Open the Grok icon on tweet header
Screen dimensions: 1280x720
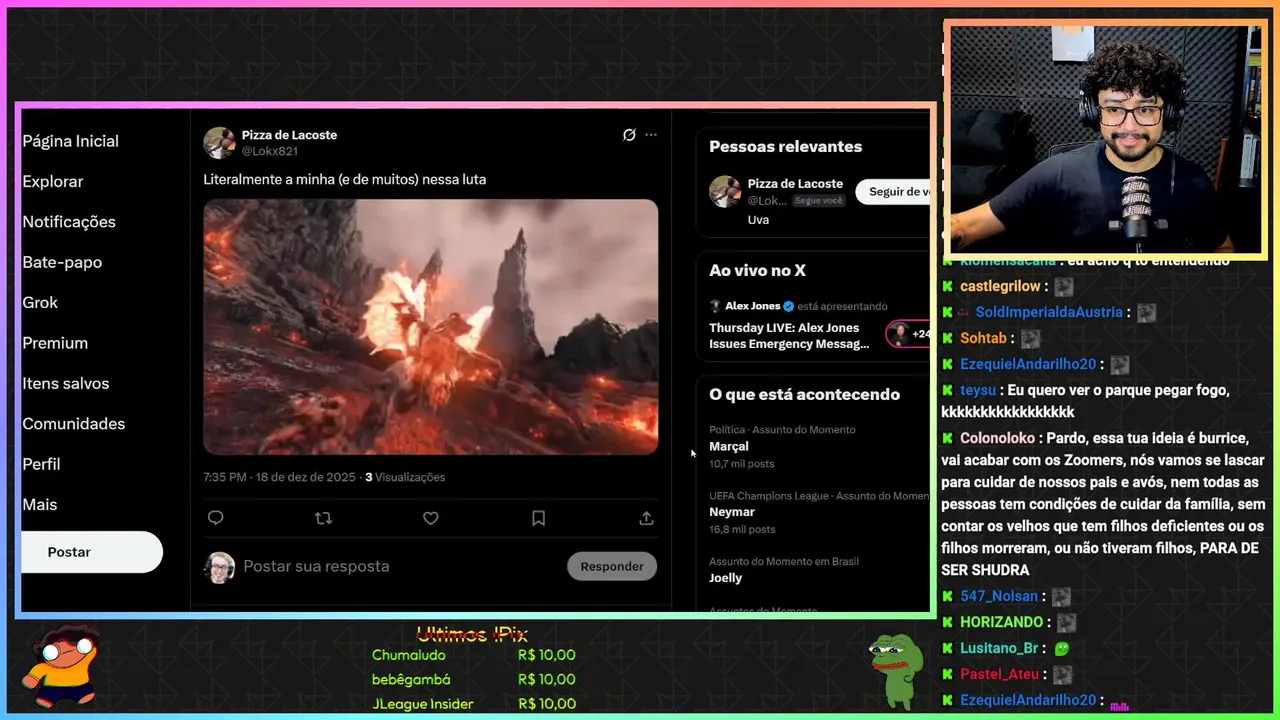click(629, 135)
